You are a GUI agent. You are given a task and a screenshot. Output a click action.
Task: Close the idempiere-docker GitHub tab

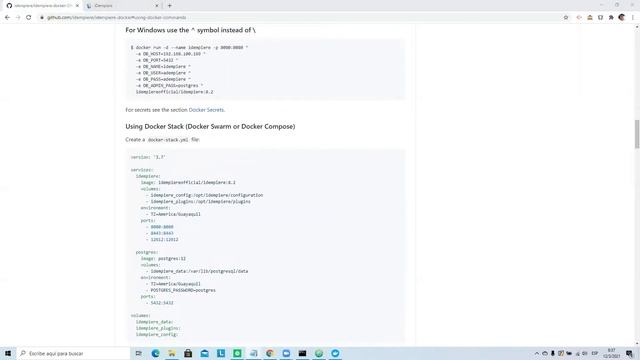(x=77, y=6)
